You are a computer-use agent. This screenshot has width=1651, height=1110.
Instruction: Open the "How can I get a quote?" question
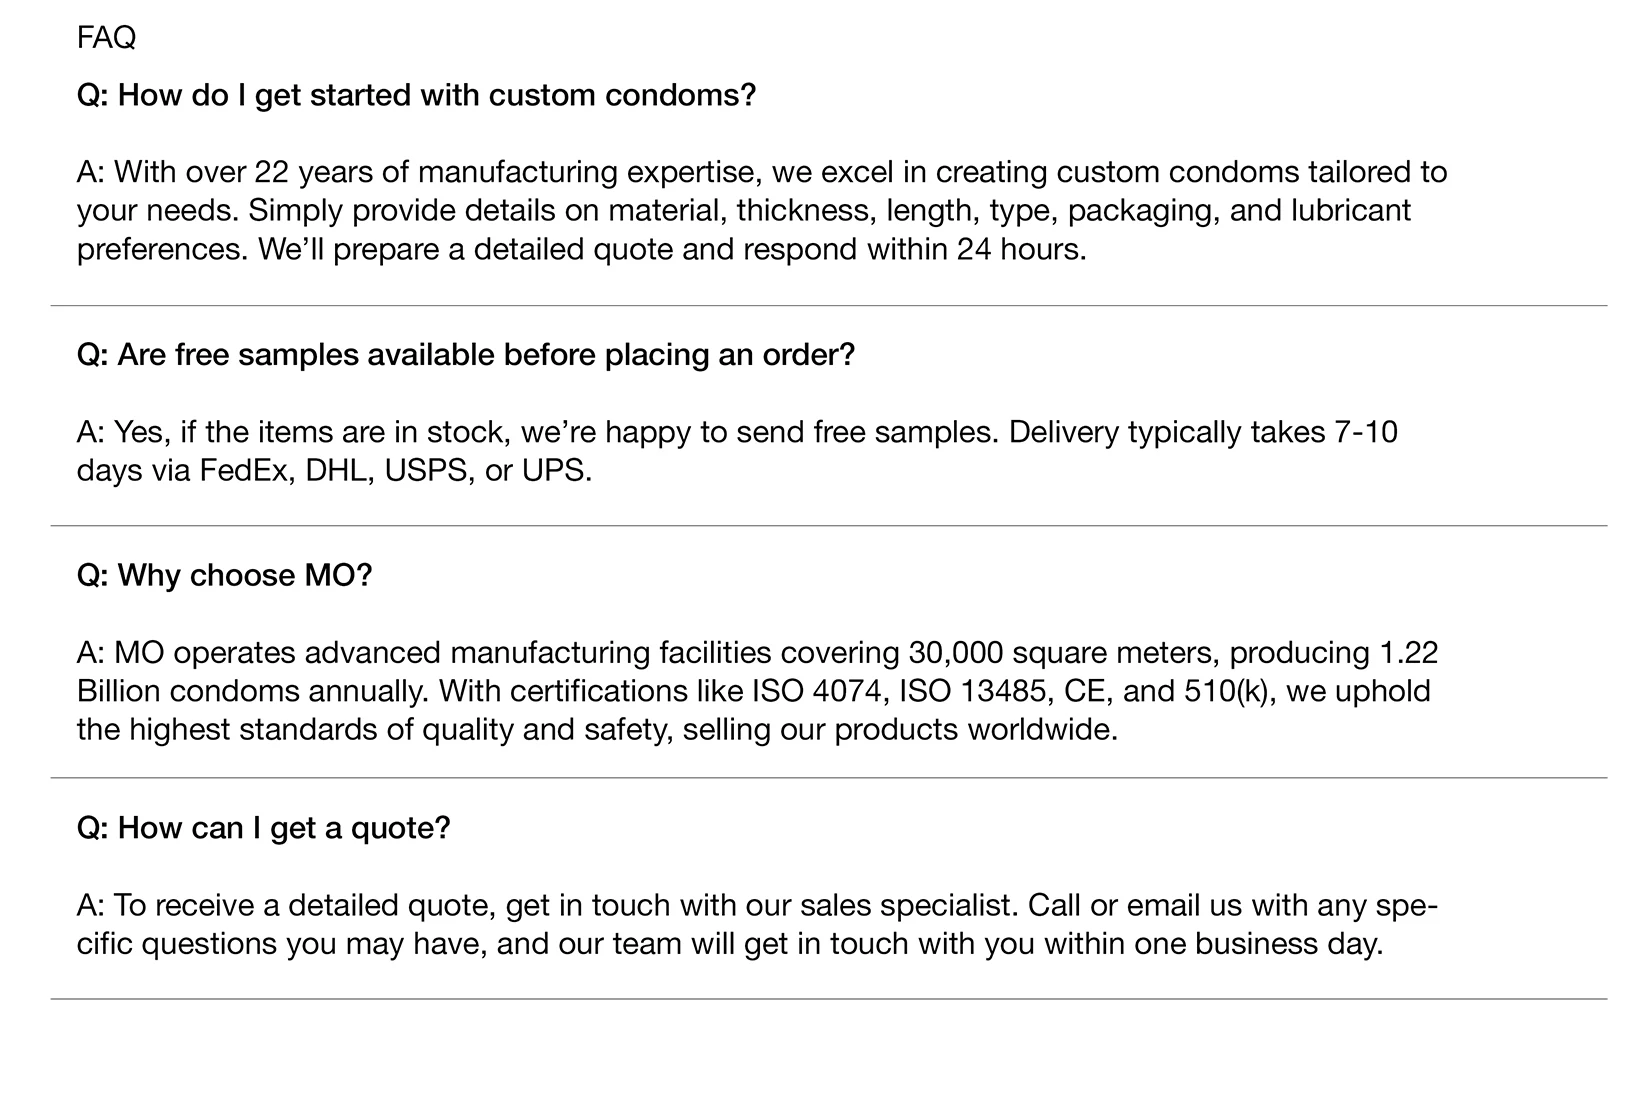264,828
